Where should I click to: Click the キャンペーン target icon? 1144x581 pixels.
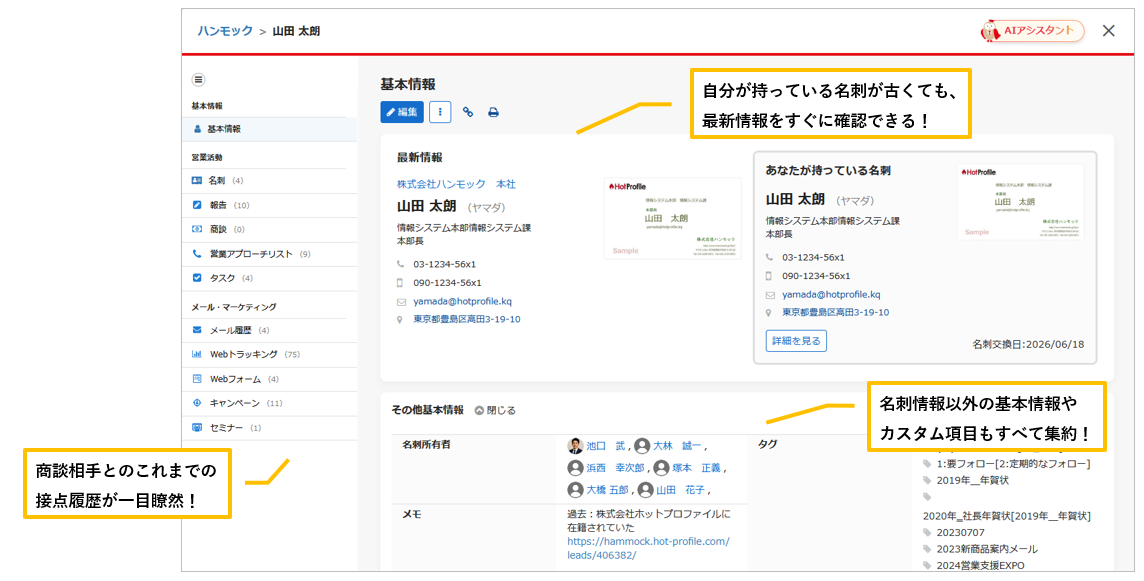196,403
